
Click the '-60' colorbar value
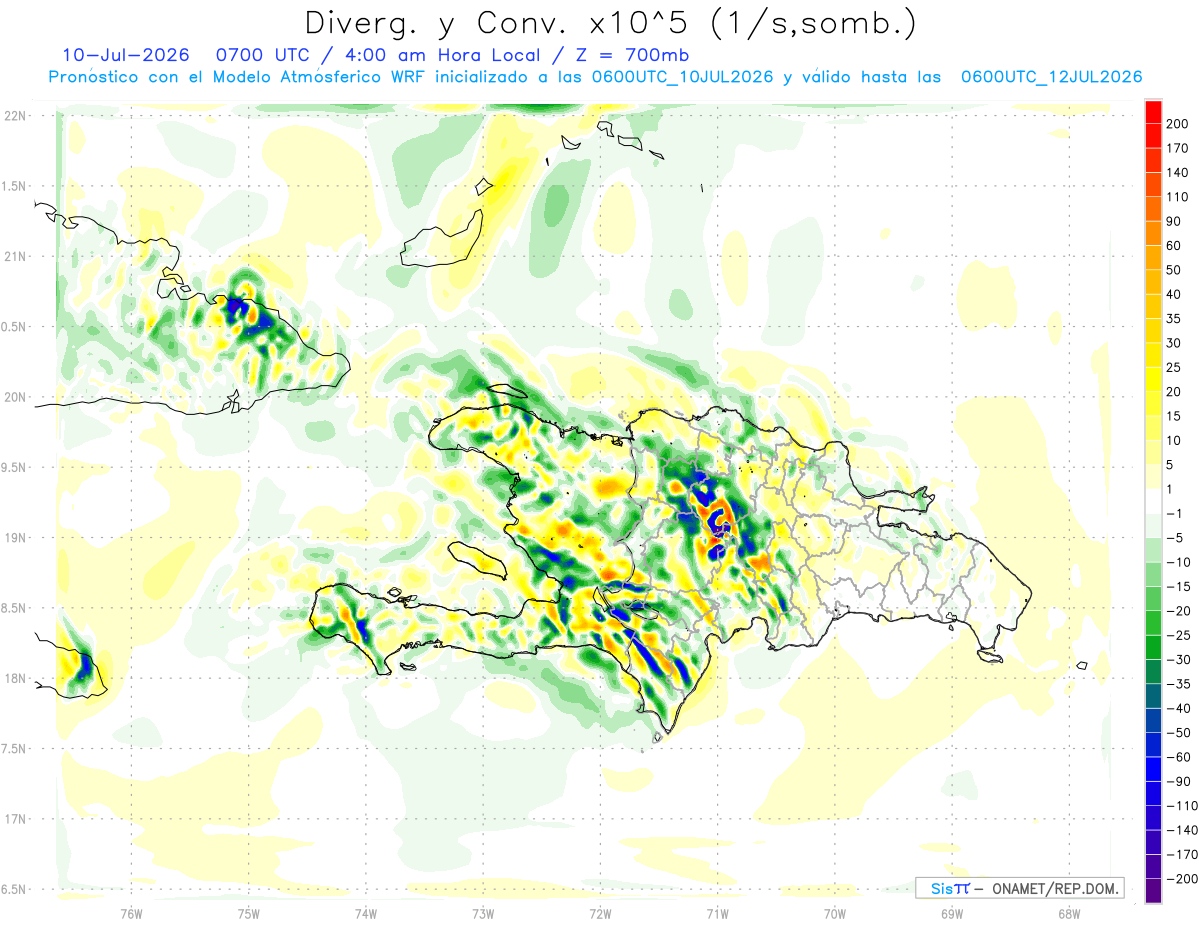coord(1179,757)
